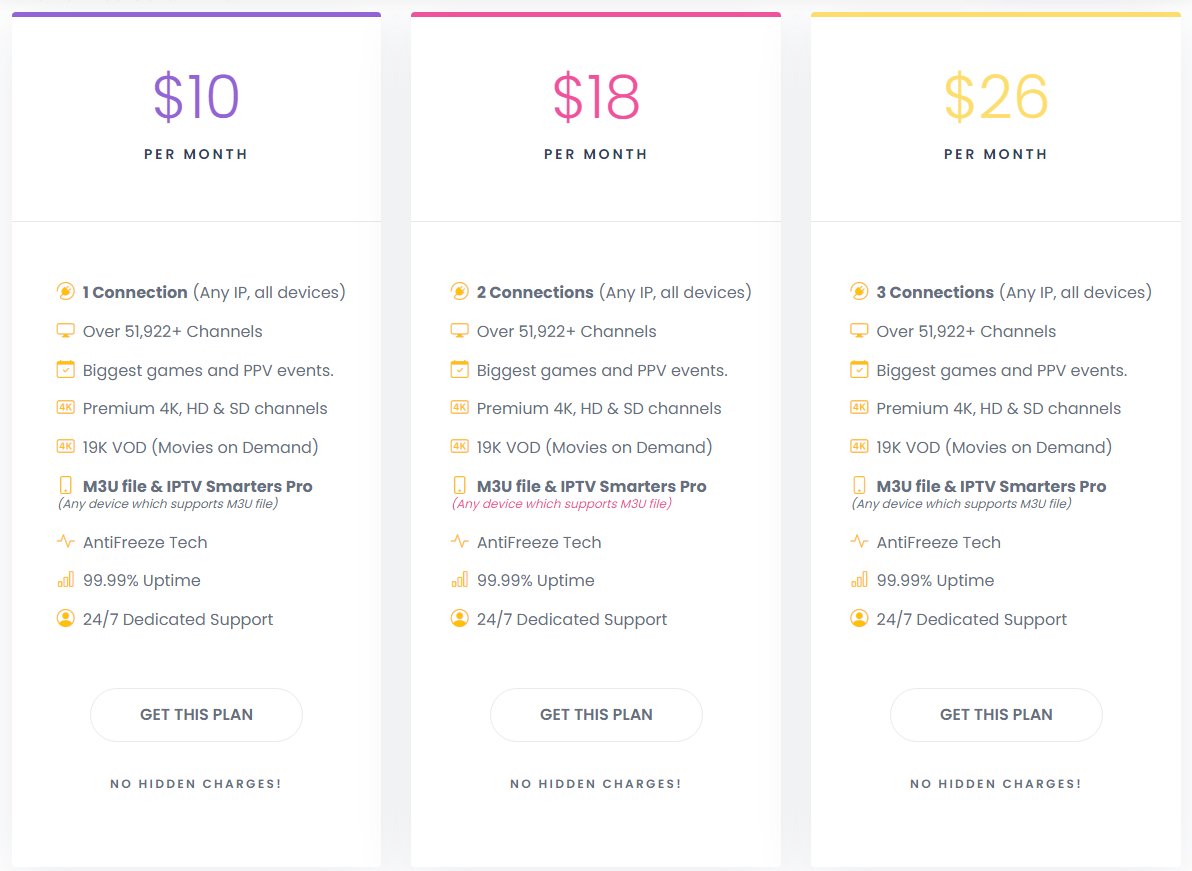Viewport: 1192px width, 871px height.
Task: Click the 4K icon beside Premium channels, $10 plan
Action: pyautogui.click(x=65, y=408)
